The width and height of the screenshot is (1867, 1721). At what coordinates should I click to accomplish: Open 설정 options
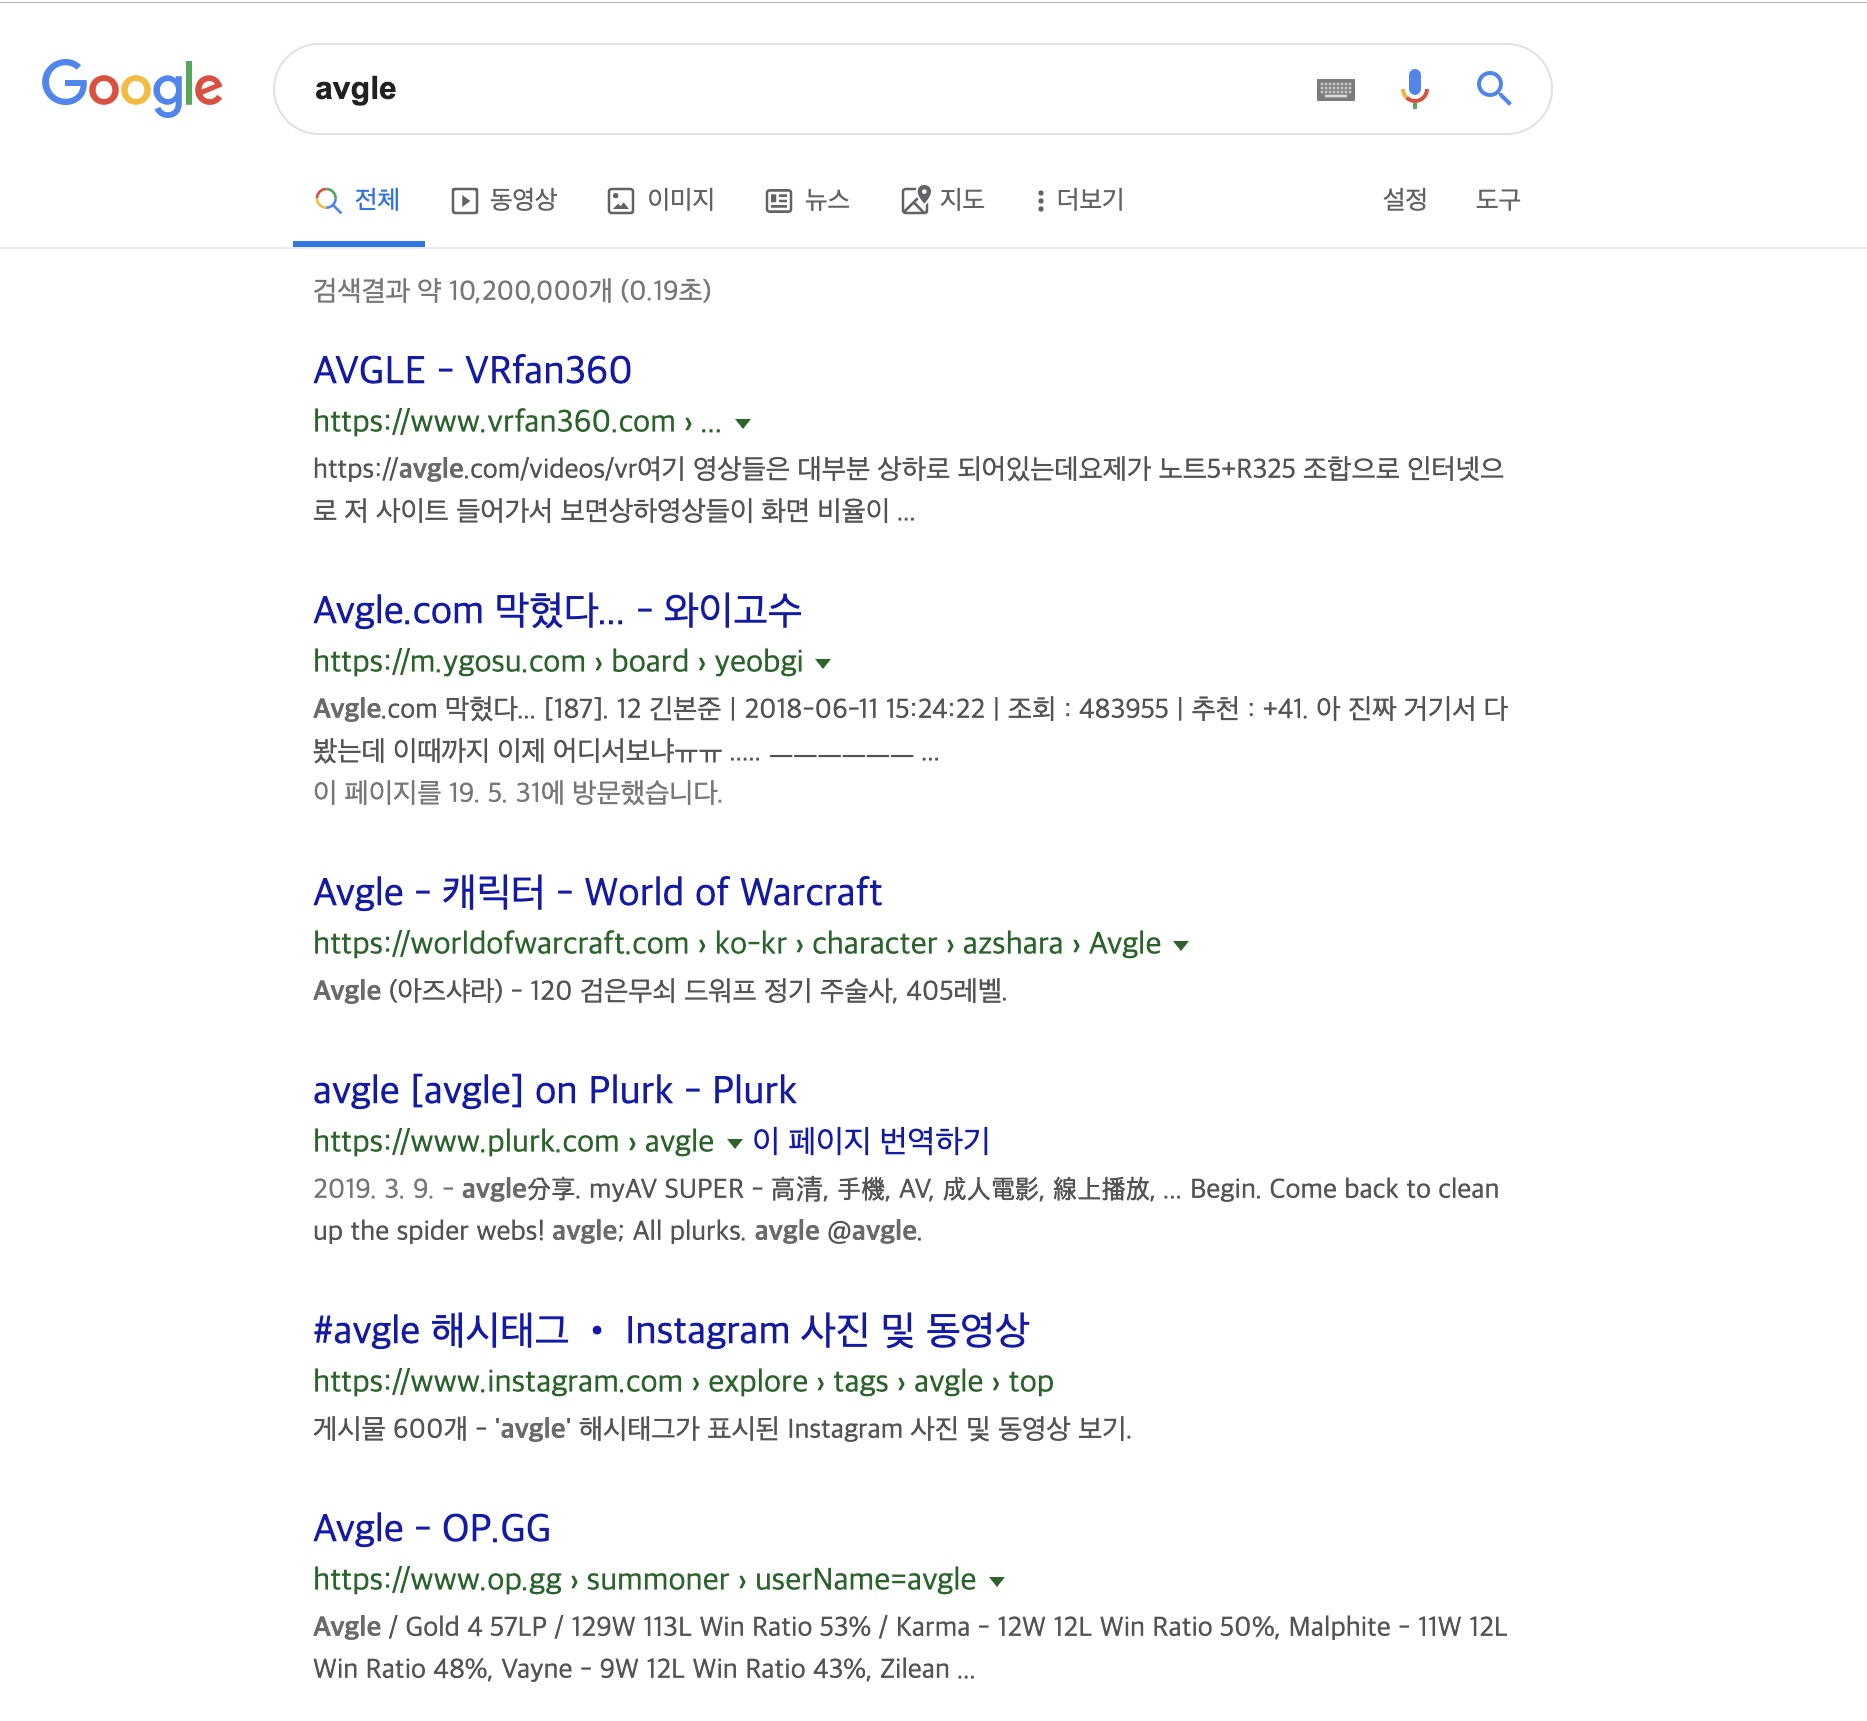coord(1405,199)
